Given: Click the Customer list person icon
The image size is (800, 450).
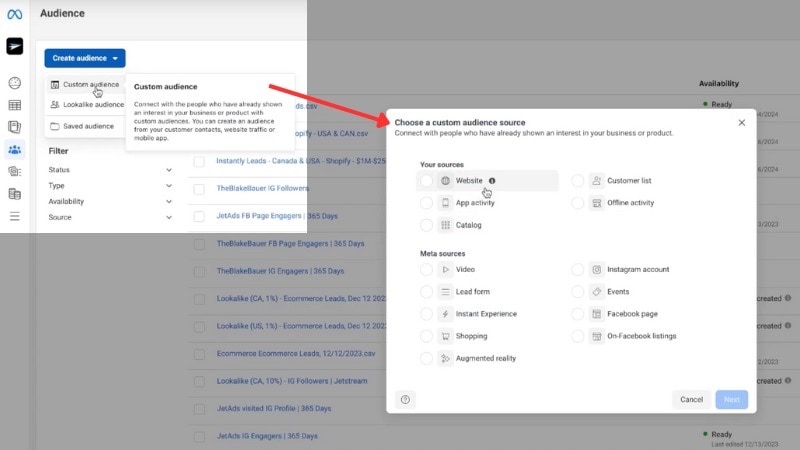Looking at the screenshot, I should (596, 181).
